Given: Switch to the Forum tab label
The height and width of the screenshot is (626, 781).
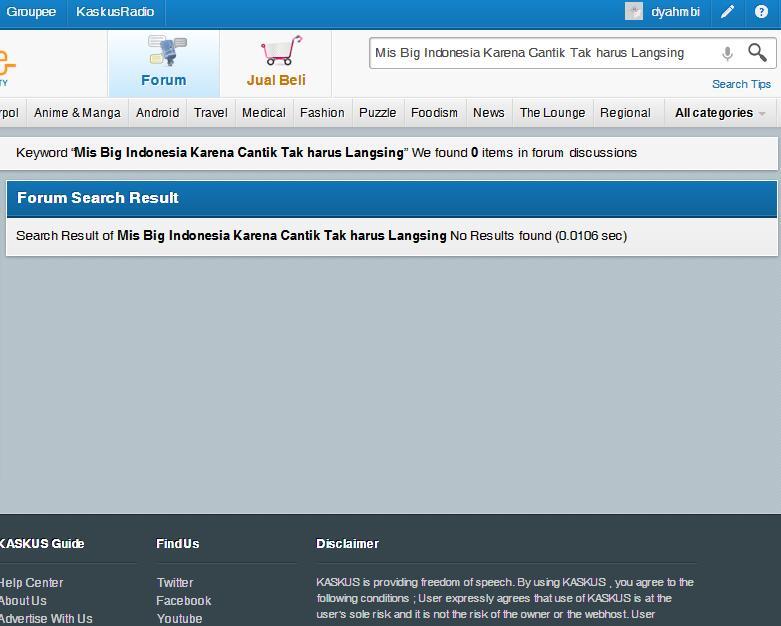Looking at the screenshot, I should pyautogui.click(x=163, y=80).
